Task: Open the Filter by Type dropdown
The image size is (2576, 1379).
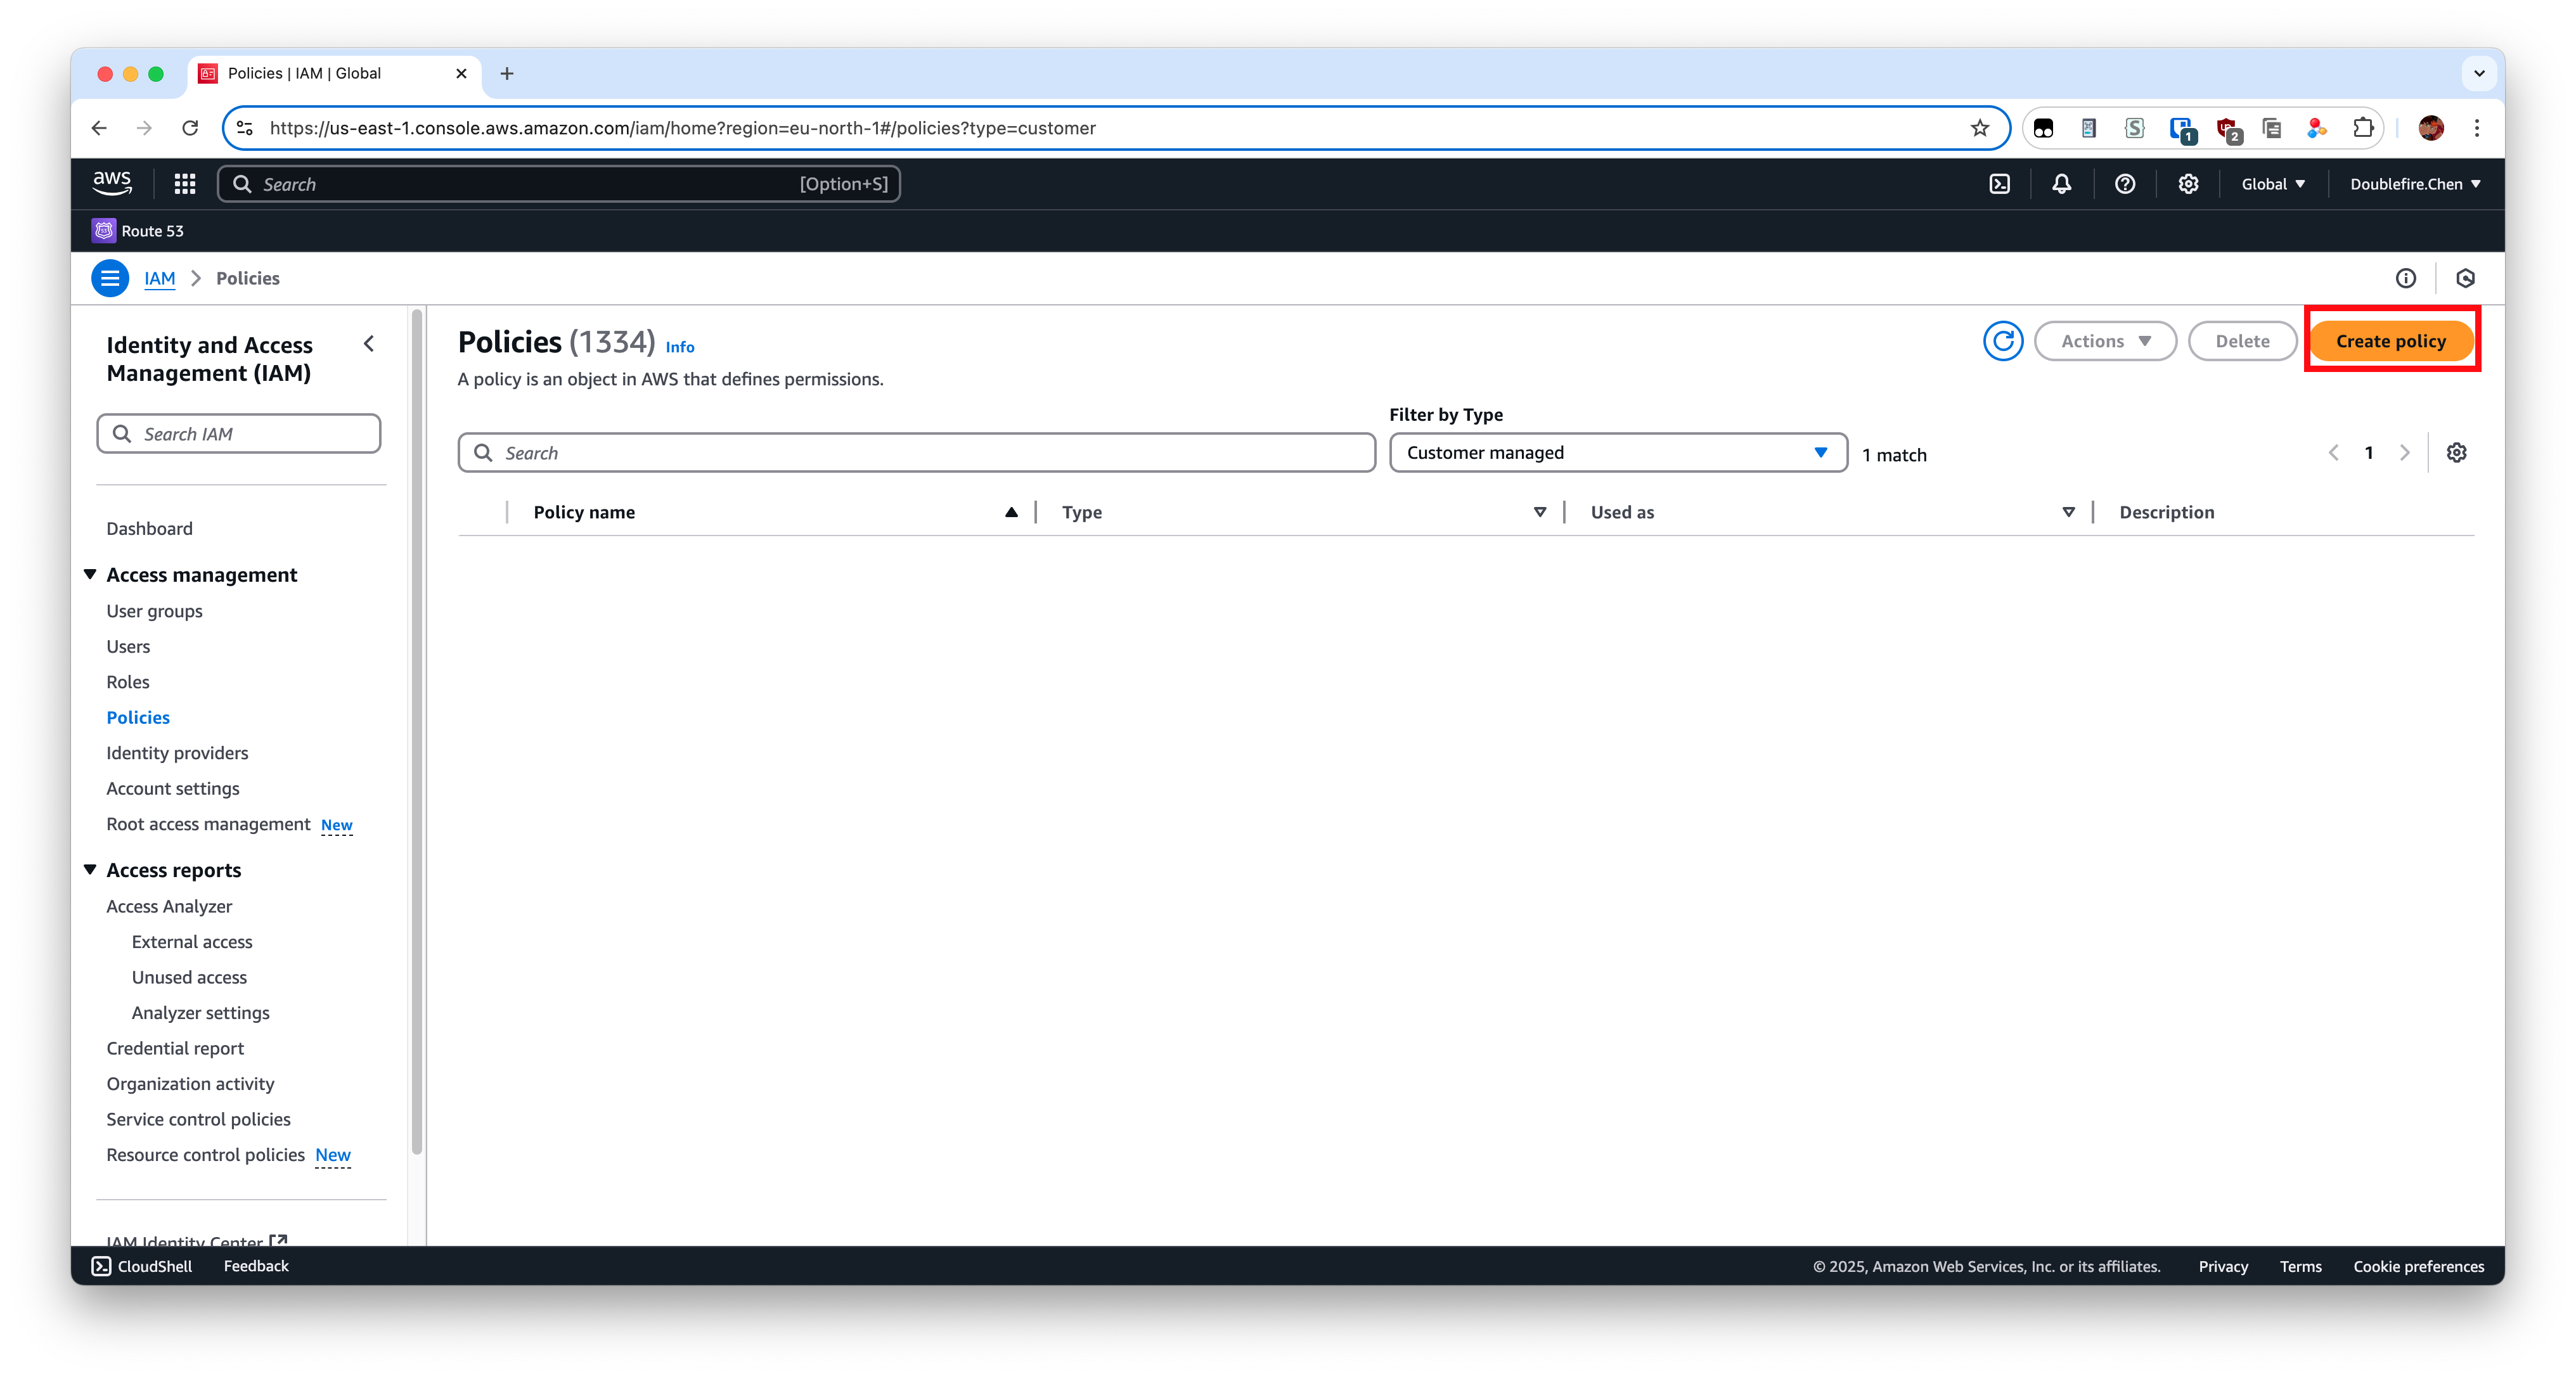Action: [x=1617, y=453]
